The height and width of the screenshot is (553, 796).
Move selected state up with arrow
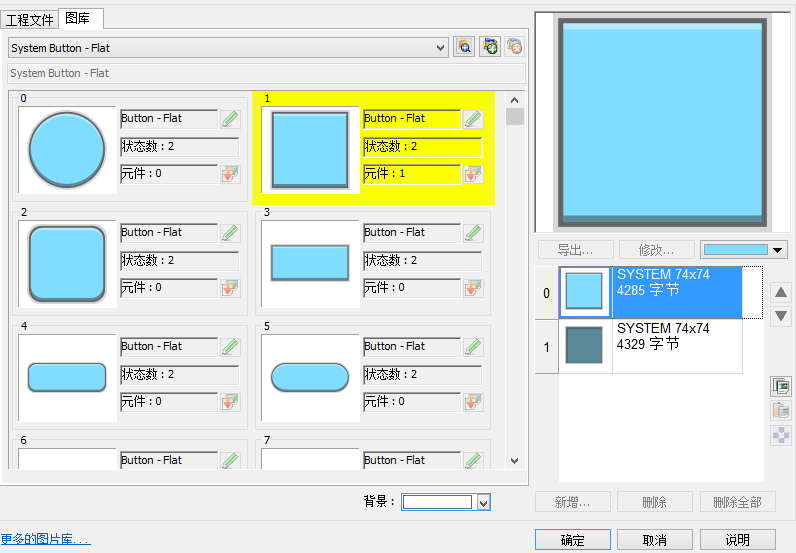782,292
